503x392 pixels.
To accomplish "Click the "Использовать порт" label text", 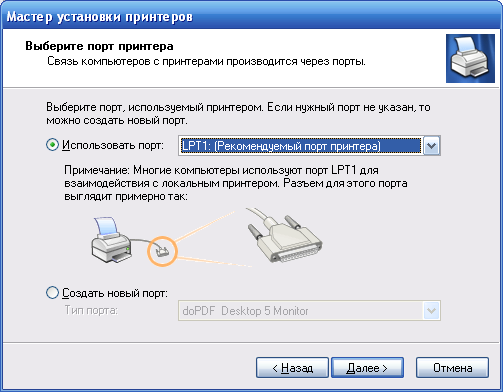I will (113, 145).
